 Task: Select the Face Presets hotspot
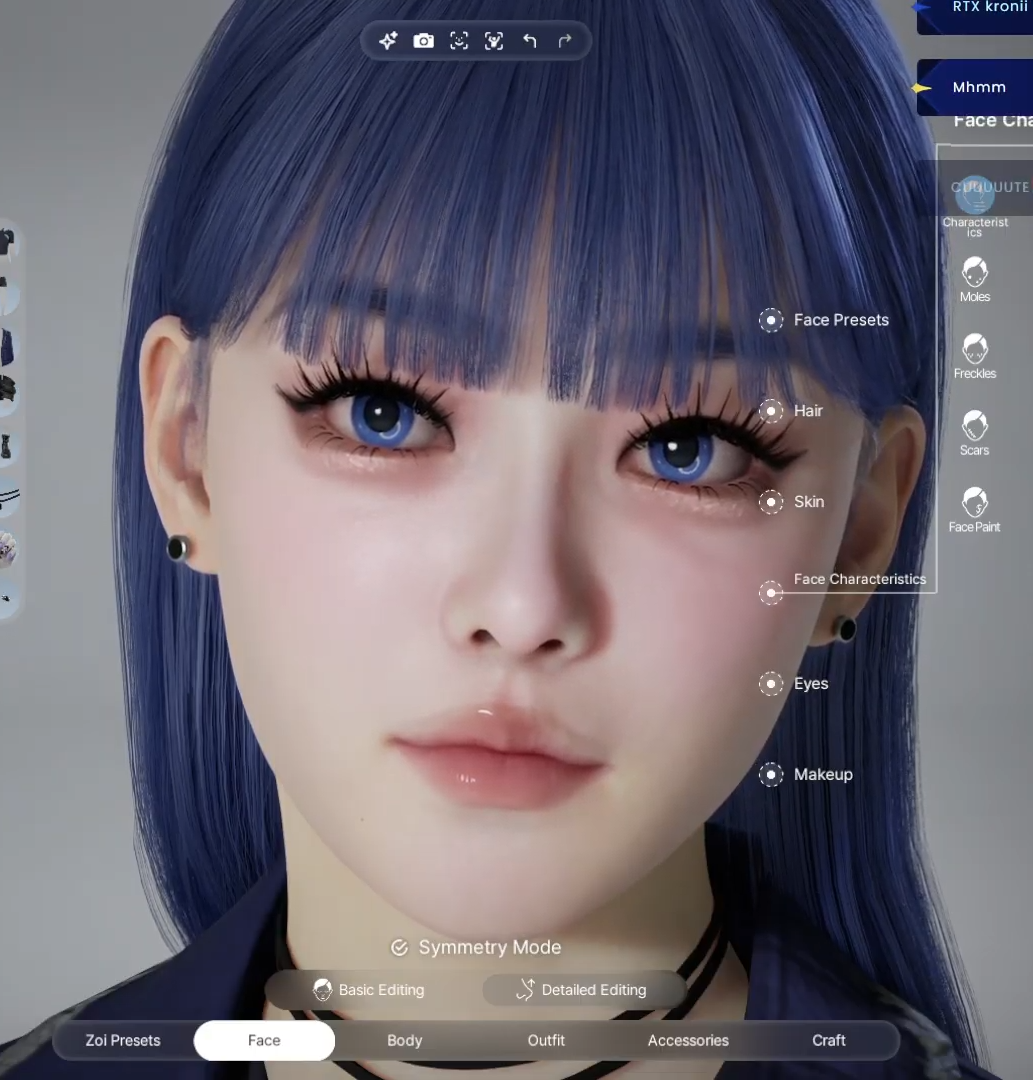(771, 320)
